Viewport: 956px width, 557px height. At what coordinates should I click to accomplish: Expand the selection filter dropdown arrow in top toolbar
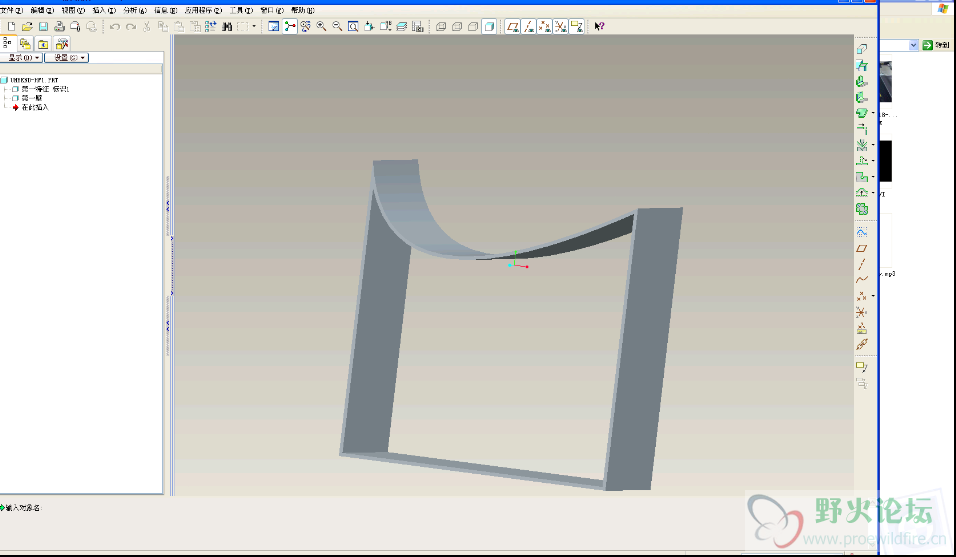point(254,26)
